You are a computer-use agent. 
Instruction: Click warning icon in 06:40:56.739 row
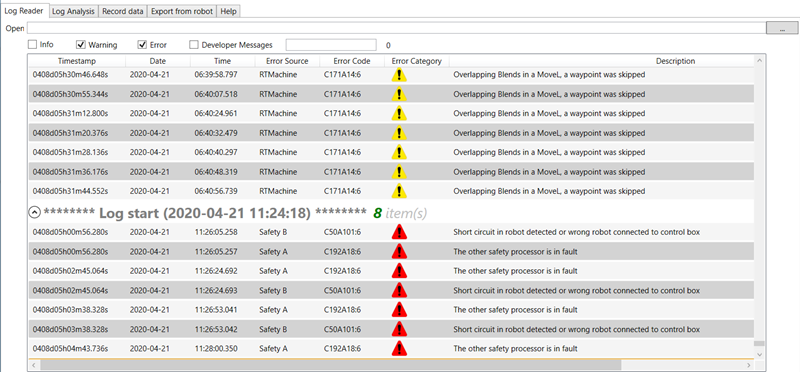coord(399,191)
